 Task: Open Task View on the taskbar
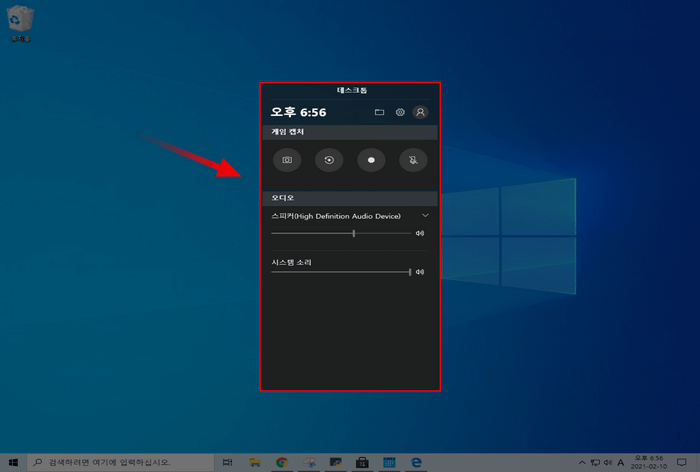(x=228, y=463)
